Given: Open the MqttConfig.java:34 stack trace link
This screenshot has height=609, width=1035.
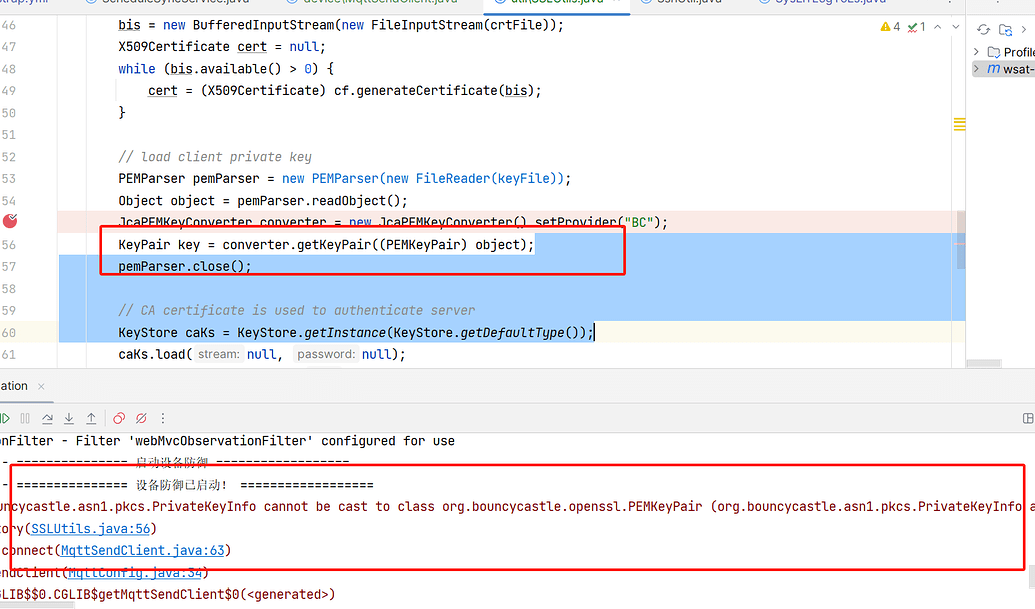Looking at the screenshot, I should (134, 572).
